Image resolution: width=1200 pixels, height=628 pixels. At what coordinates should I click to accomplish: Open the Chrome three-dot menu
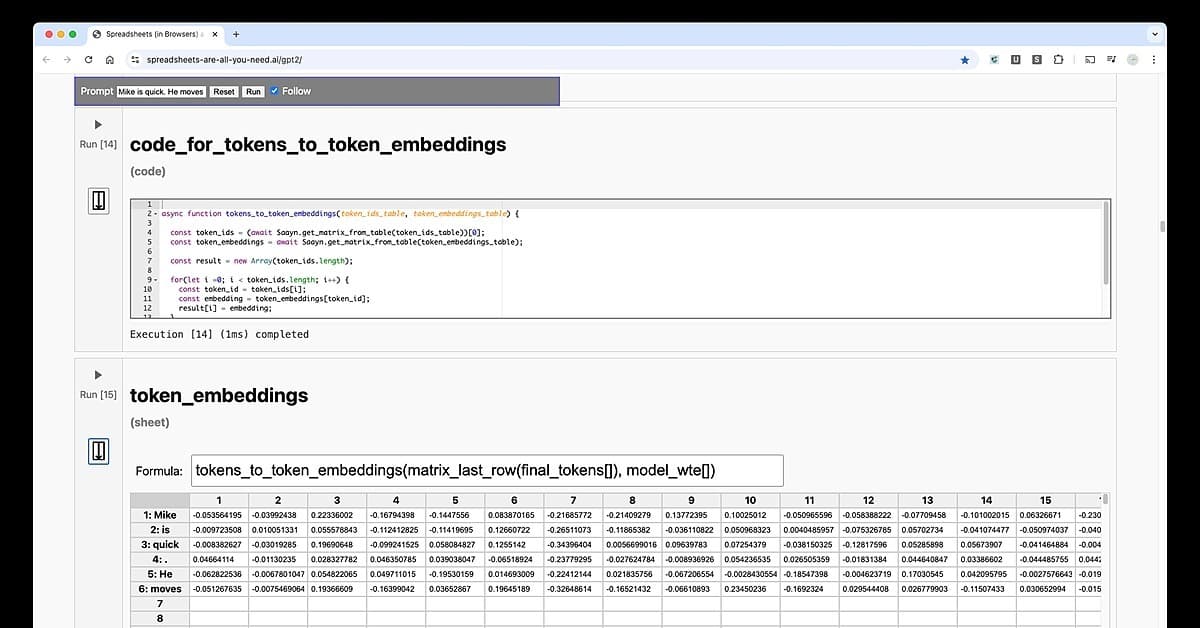[x=1154, y=60]
